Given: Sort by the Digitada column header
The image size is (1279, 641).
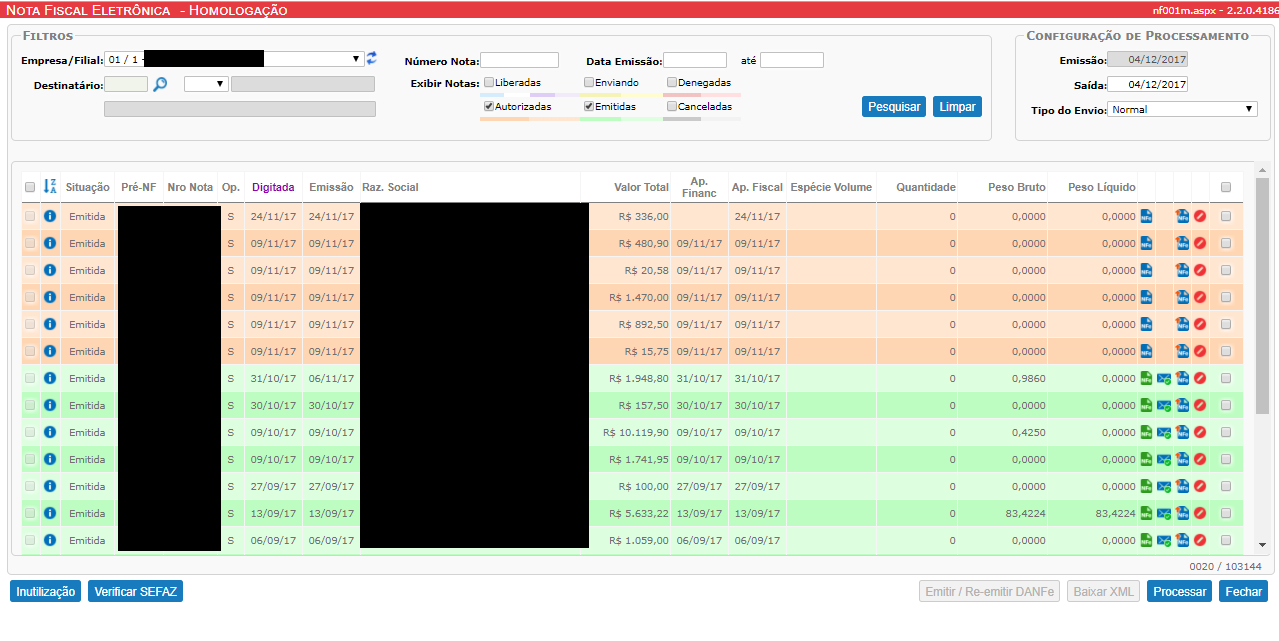Looking at the screenshot, I should point(273,187).
